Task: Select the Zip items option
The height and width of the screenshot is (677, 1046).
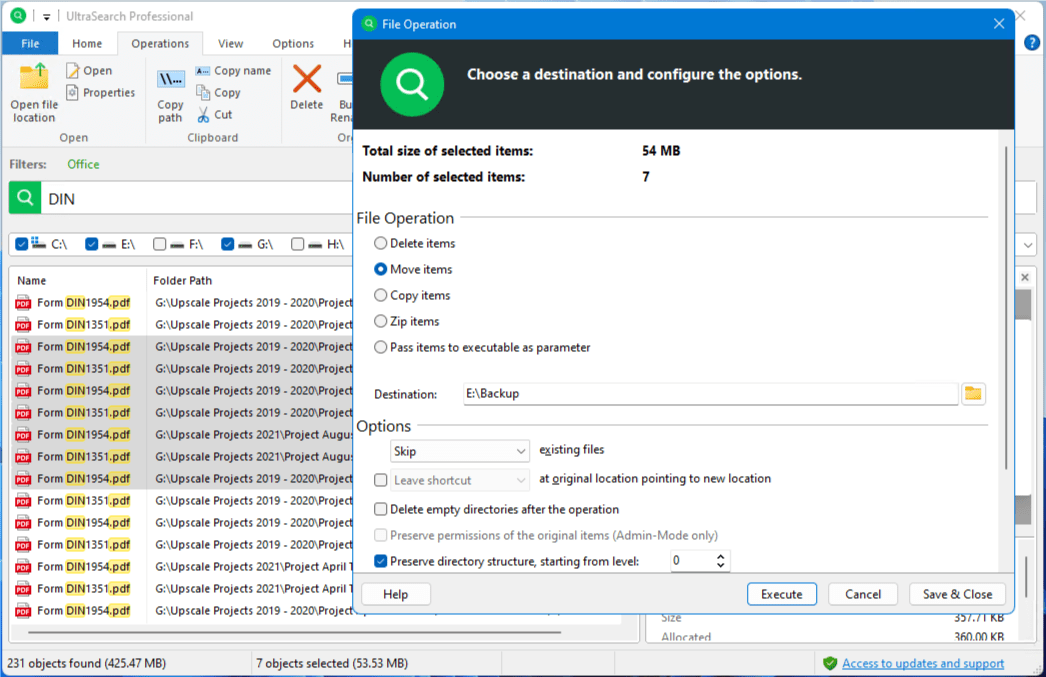Action: [381, 322]
